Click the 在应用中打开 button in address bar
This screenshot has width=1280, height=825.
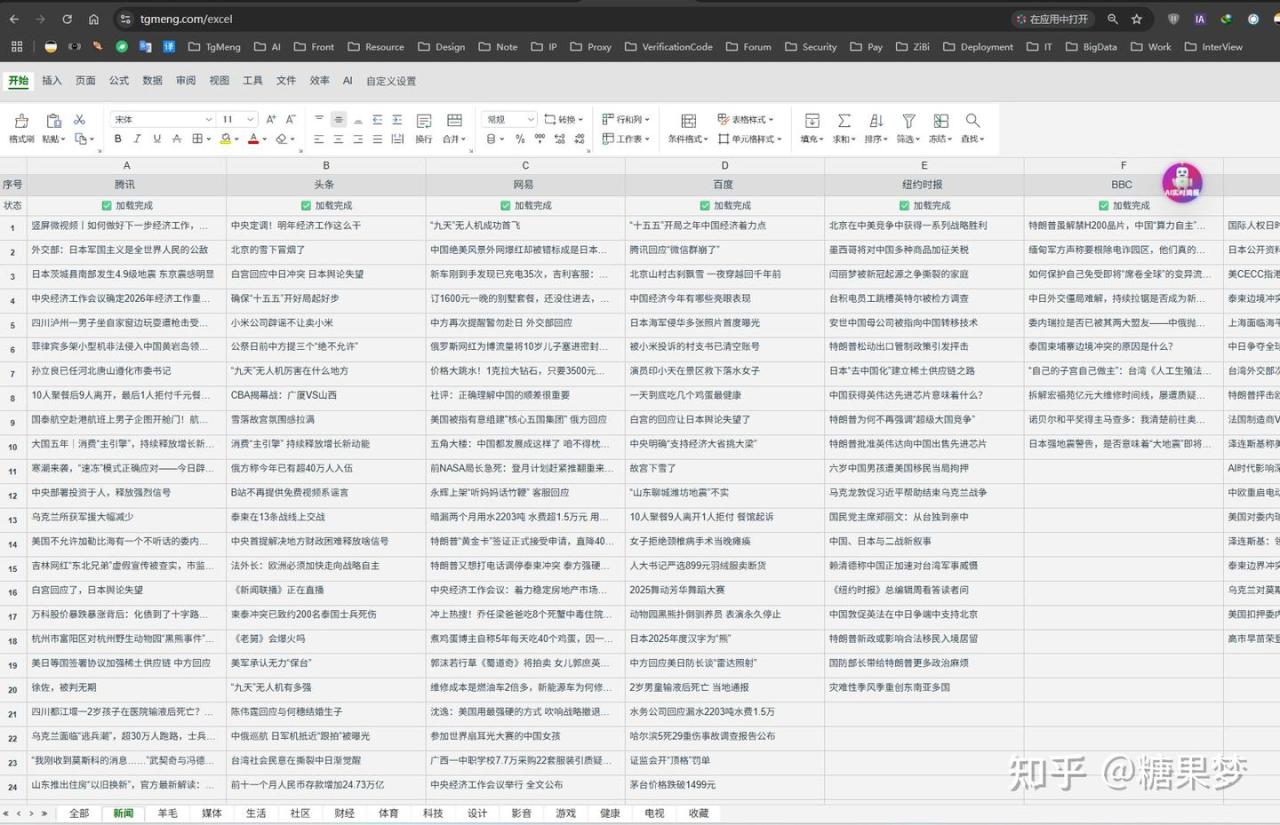tap(1051, 19)
